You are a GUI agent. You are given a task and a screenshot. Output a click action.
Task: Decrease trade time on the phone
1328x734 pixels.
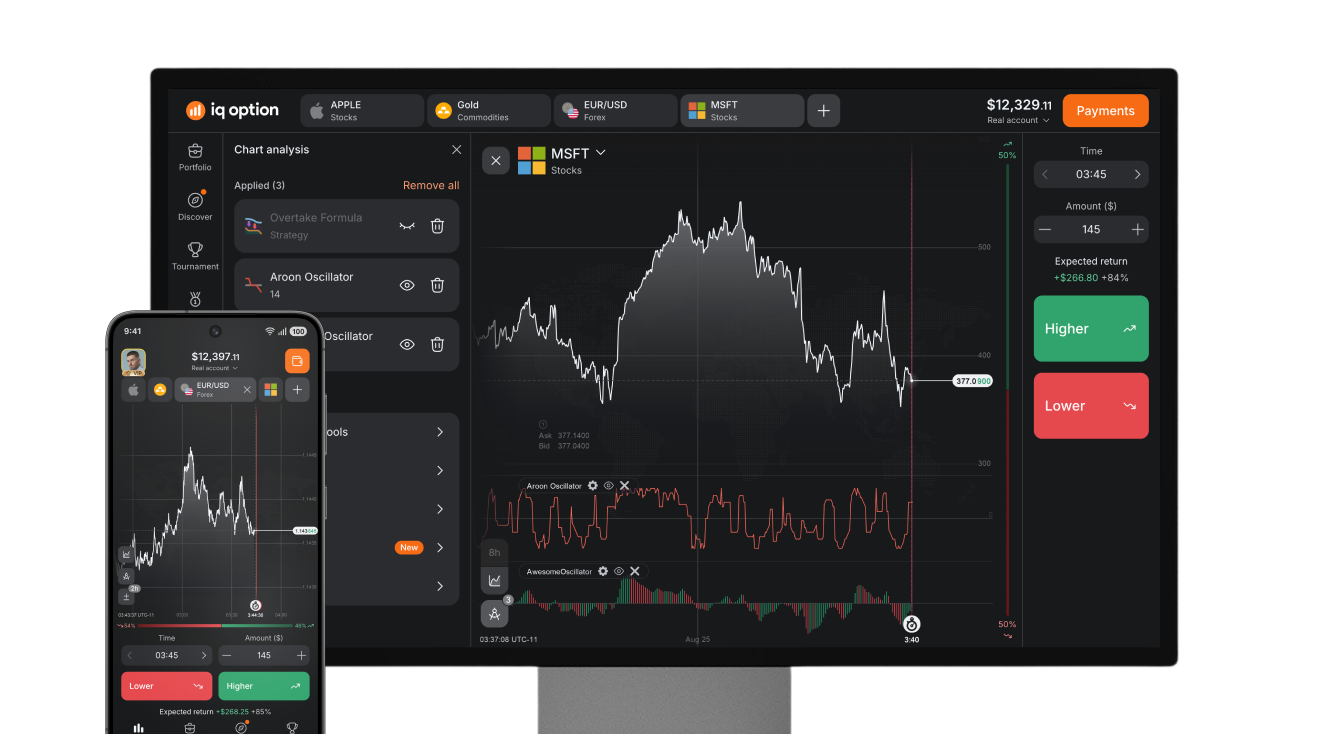point(129,656)
